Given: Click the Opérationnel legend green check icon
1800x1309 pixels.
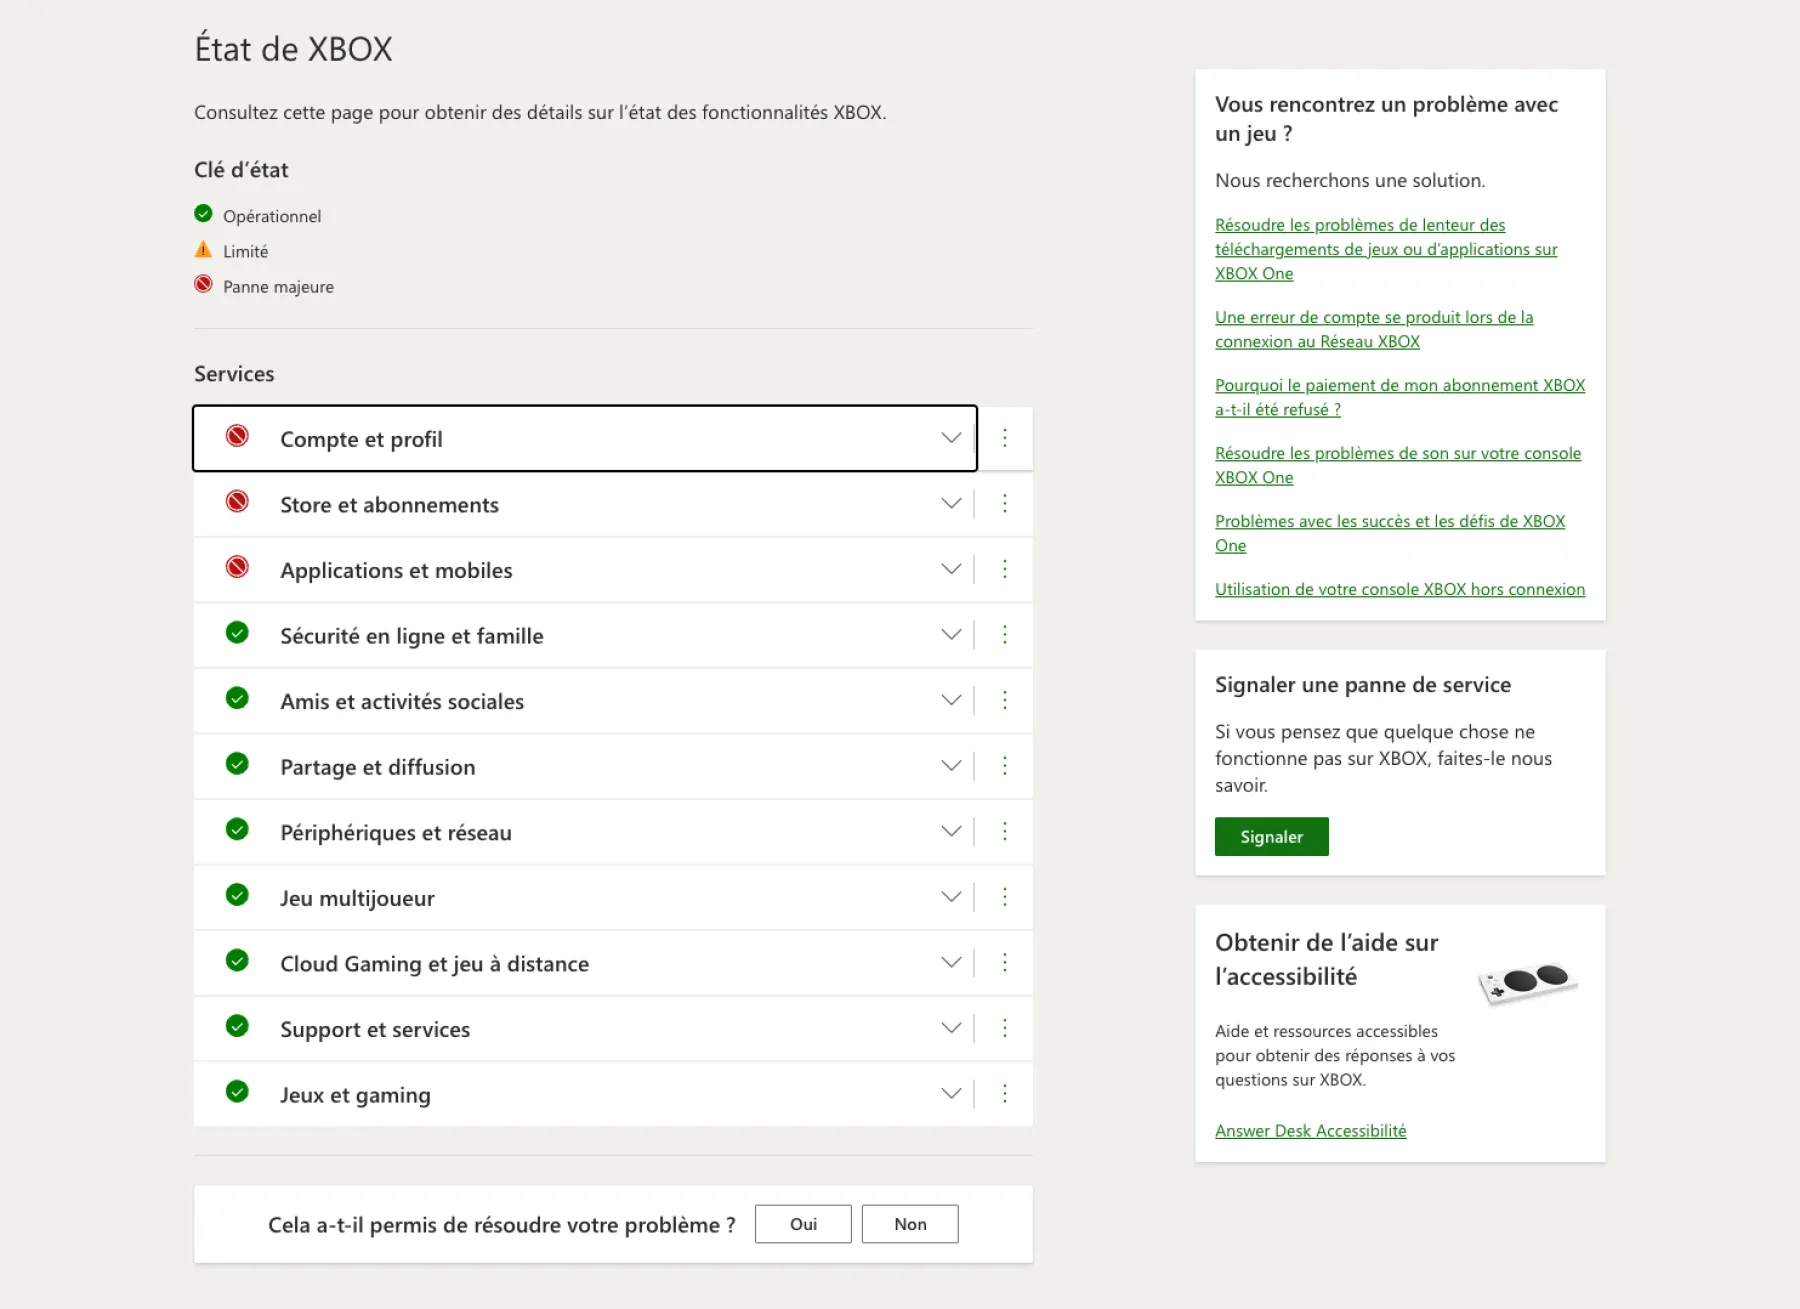Looking at the screenshot, I should 203,214.
